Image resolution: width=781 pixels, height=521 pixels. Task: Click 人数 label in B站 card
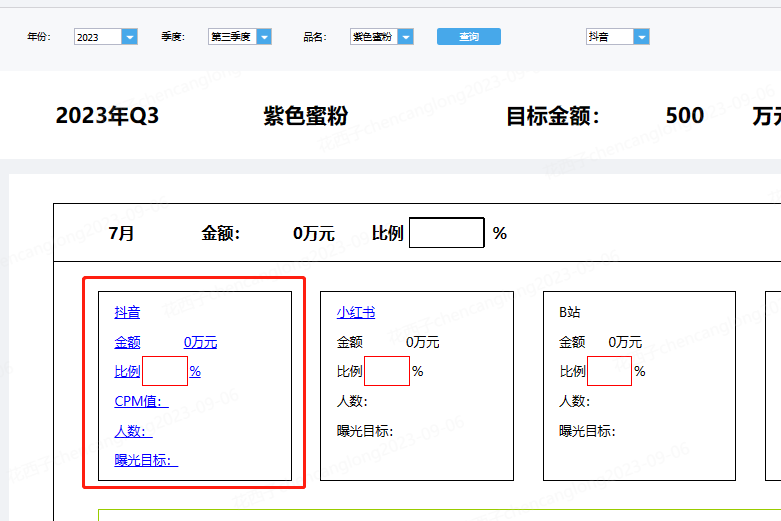tap(574, 401)
